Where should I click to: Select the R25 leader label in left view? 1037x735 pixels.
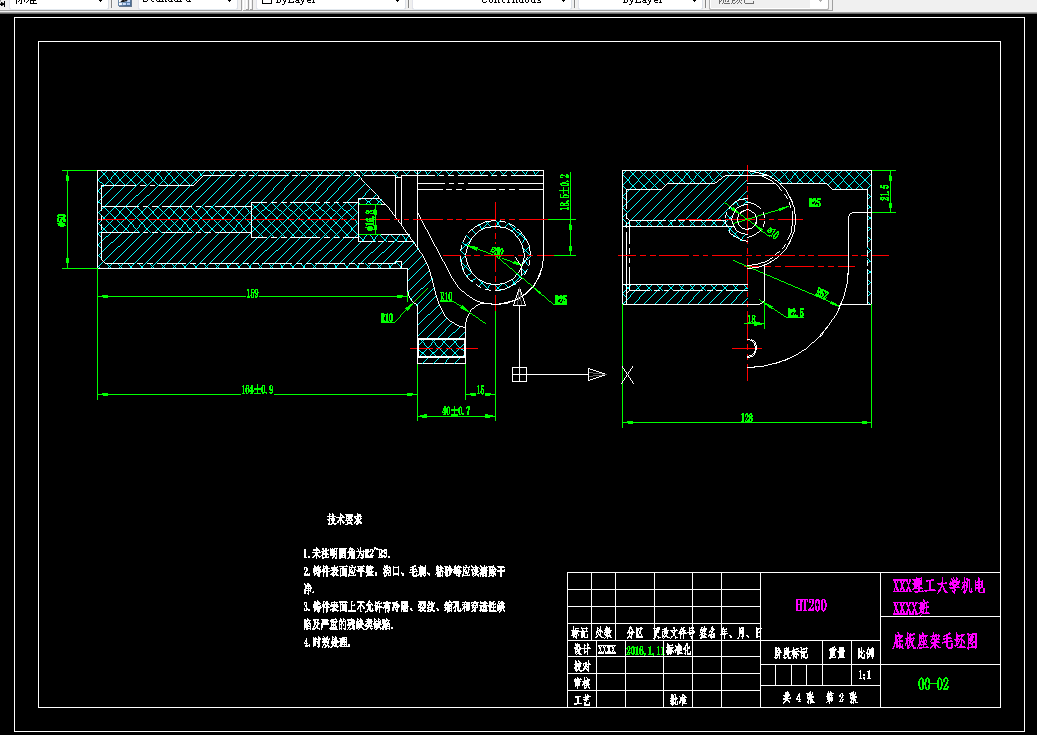pyautogui.click(x=561, y=300)
